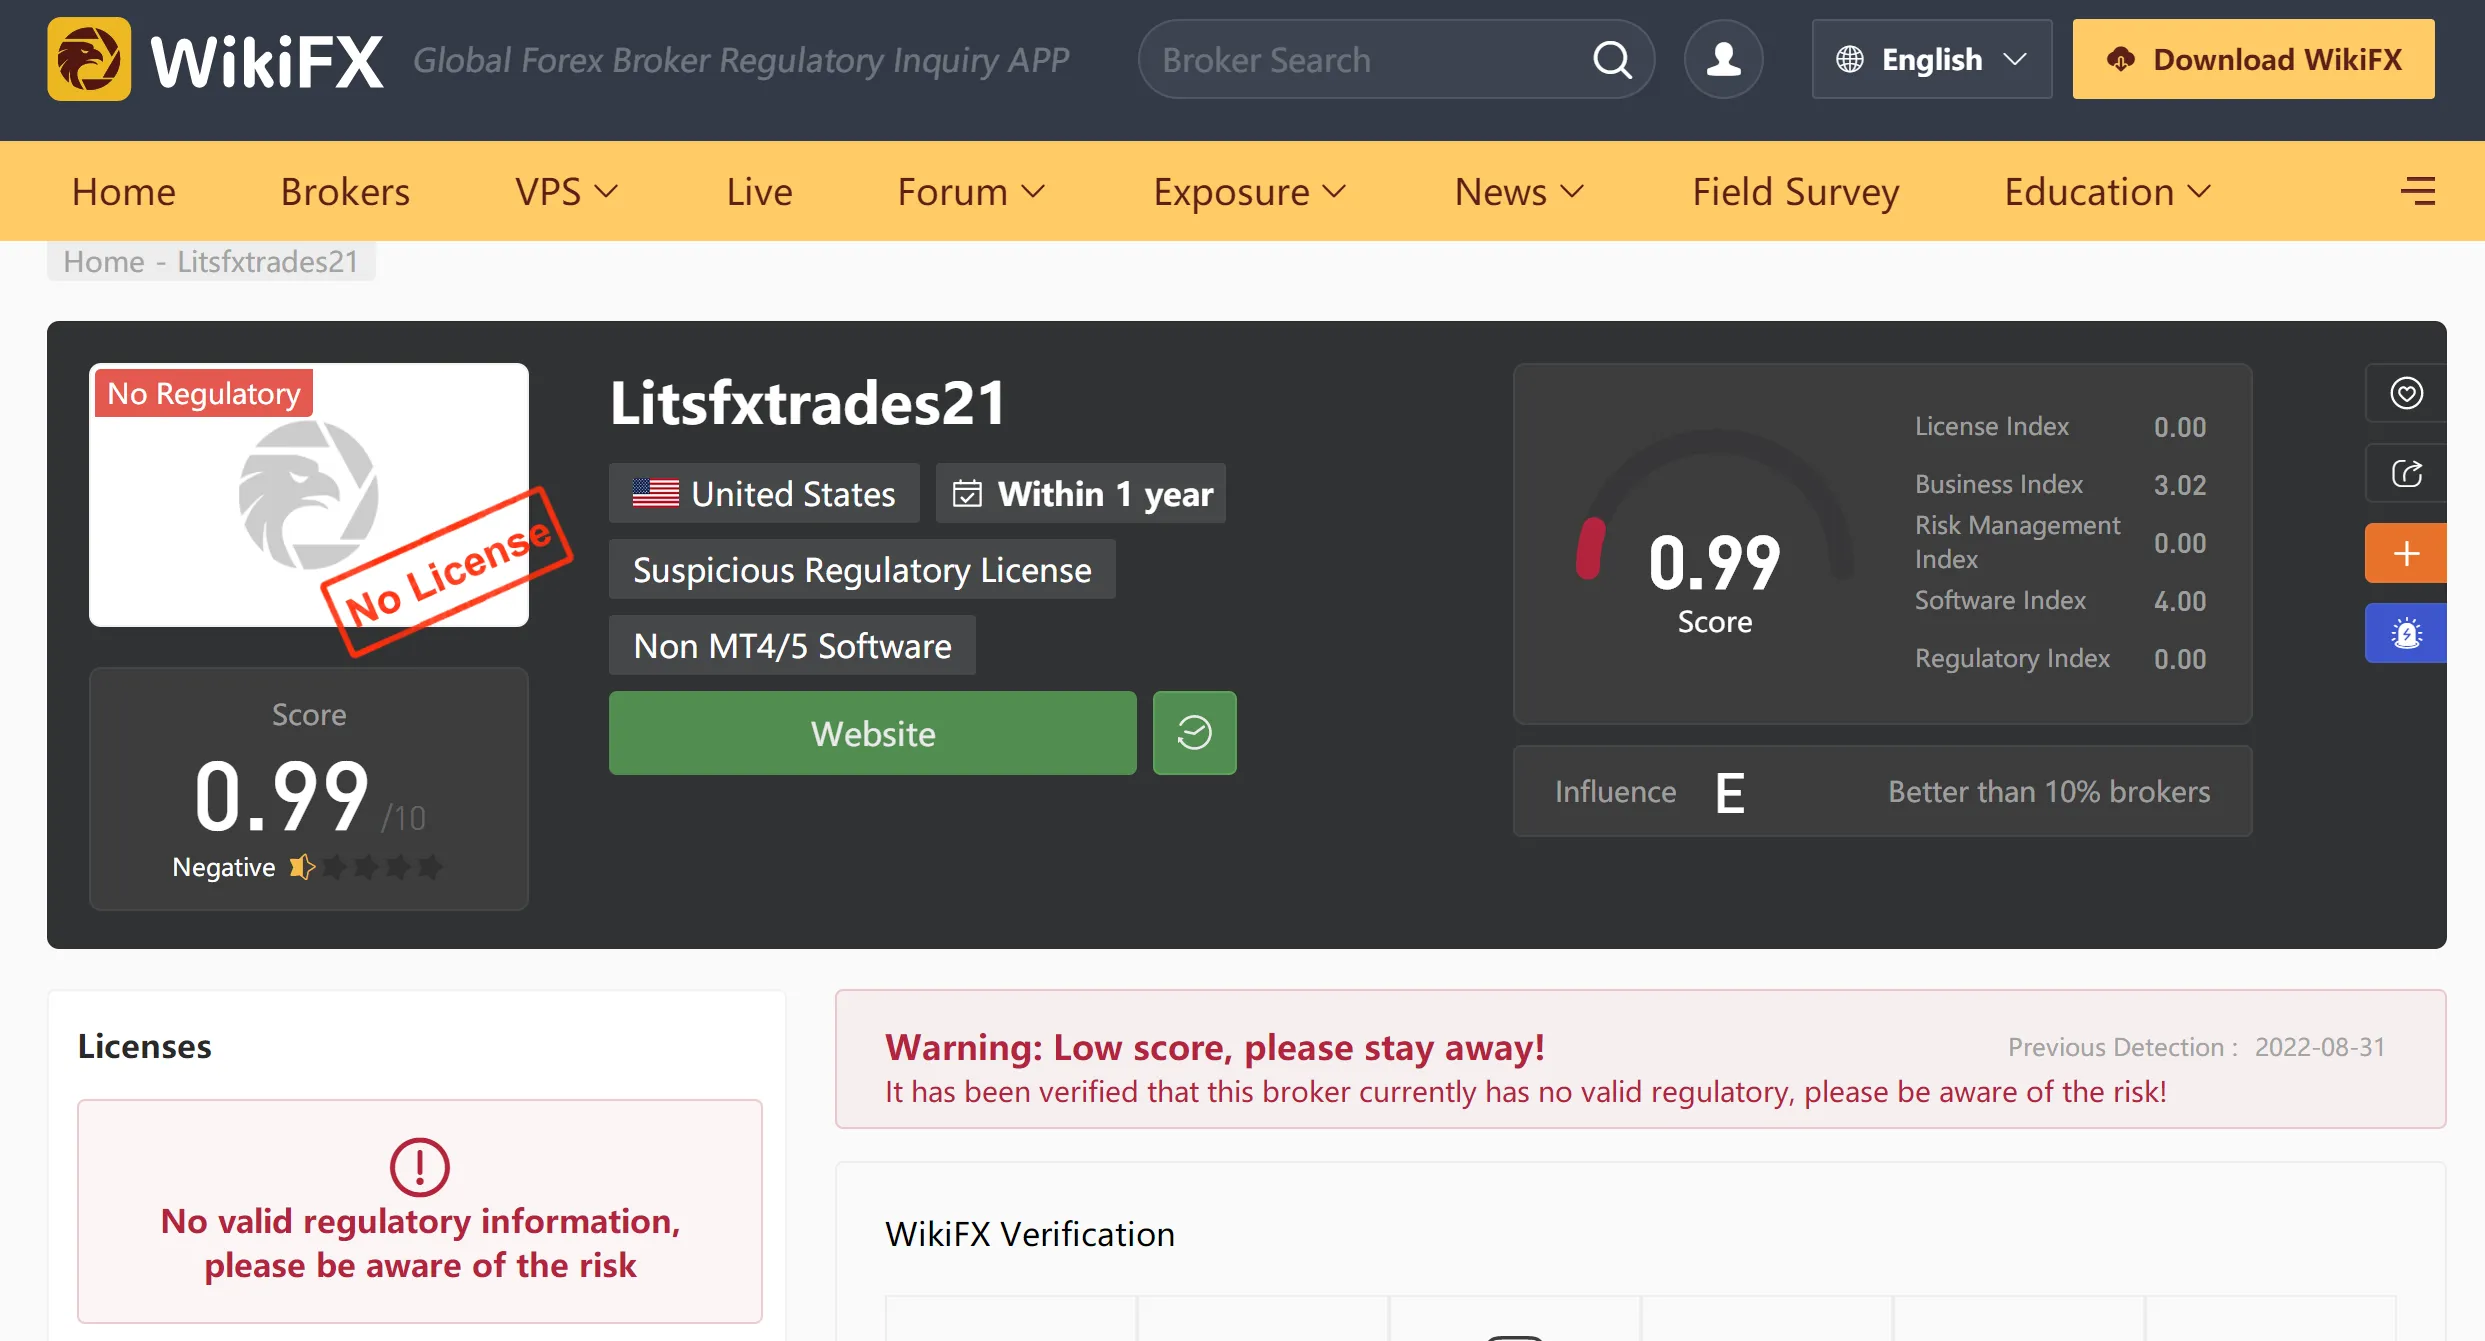Click the United States country tag
Image resolution: width=2485 pixels, height=1341 pixels.
(764, 493)
